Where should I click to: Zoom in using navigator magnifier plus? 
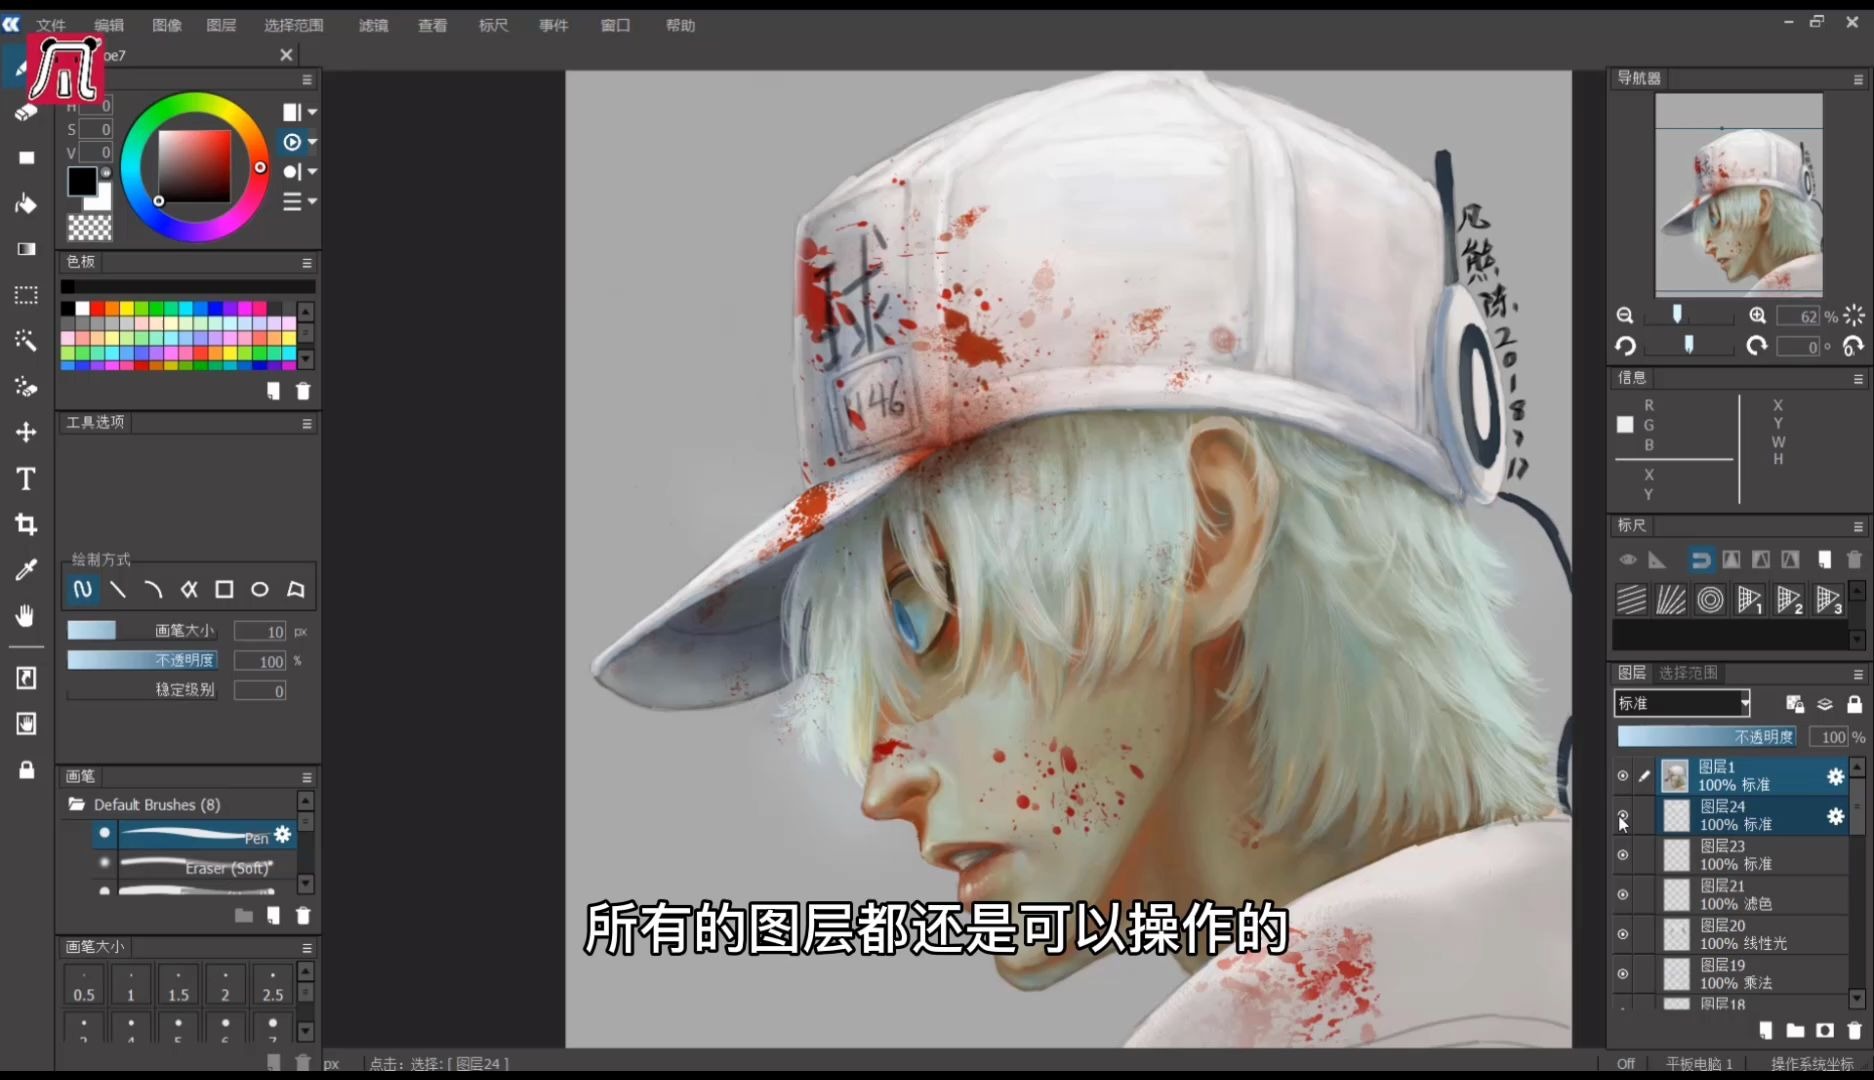point(1757,316)
